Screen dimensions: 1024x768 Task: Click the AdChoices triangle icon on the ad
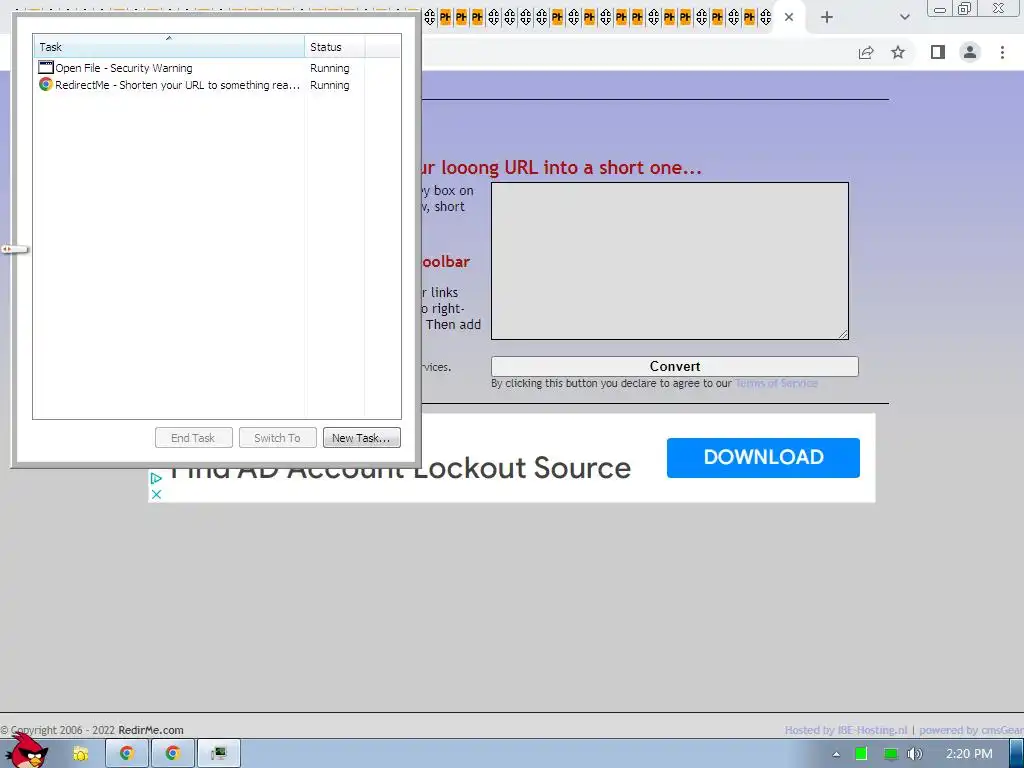156,479
